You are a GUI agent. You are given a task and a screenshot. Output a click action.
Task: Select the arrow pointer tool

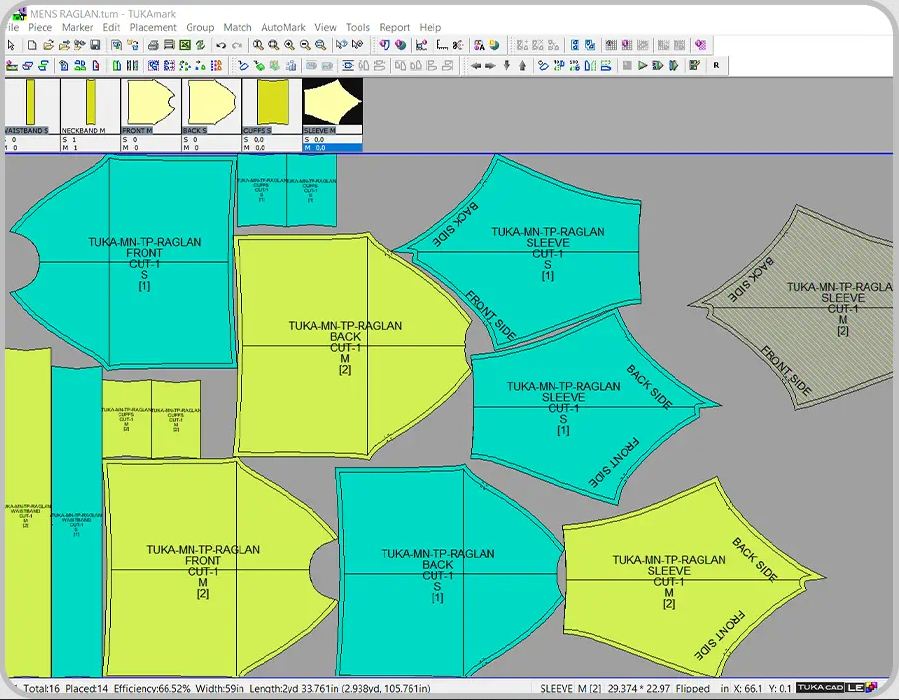pyautogui.click(x=11, y=45)
